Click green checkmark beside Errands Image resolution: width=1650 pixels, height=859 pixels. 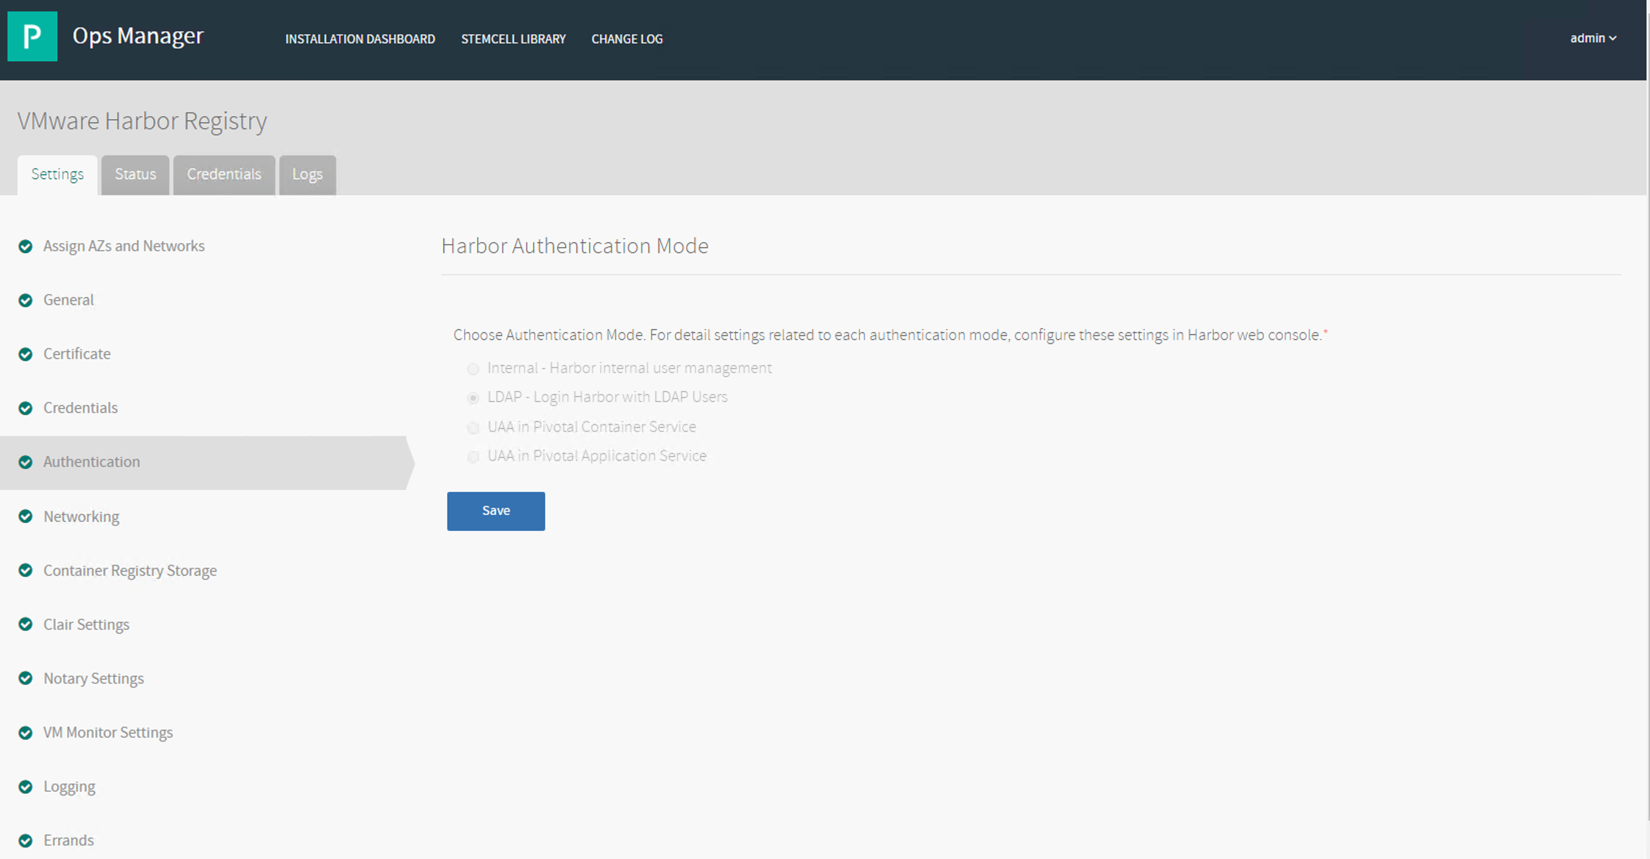26,840
